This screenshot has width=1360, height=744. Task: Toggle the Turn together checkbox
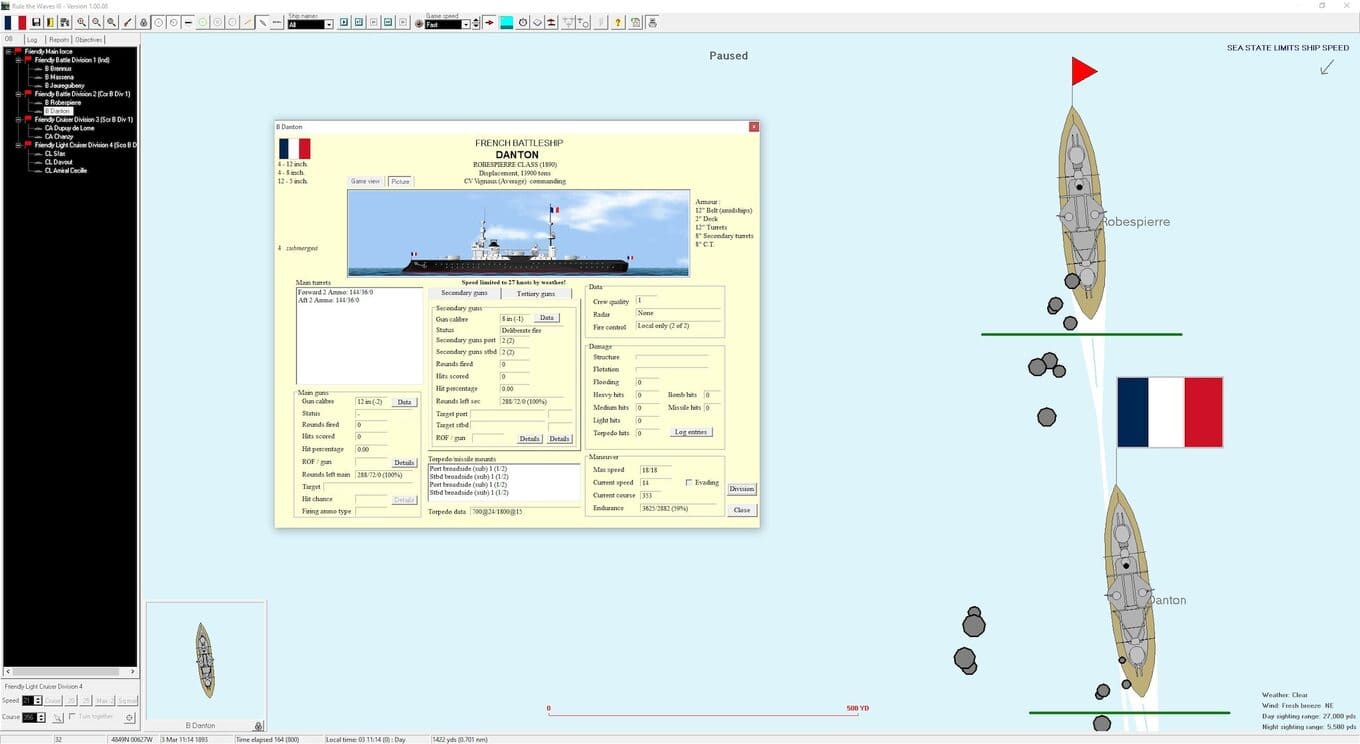(x=72, y=716)
